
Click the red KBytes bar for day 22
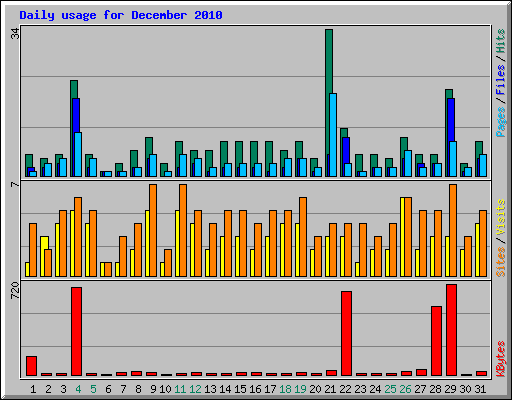[346, 333]
